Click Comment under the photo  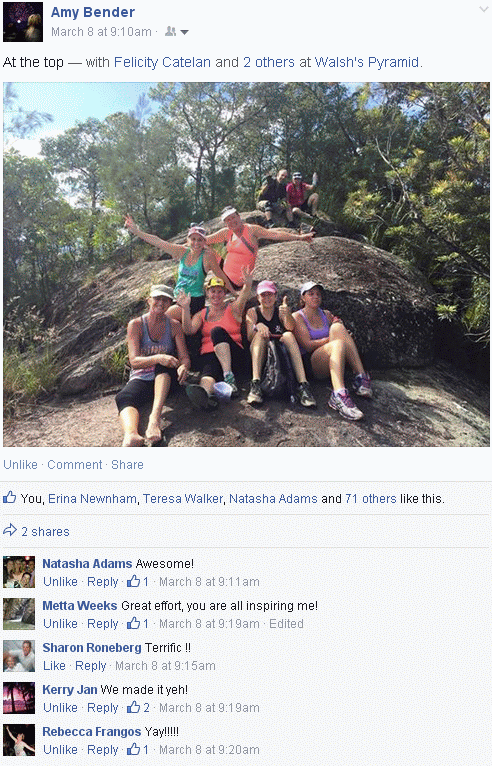75,465
